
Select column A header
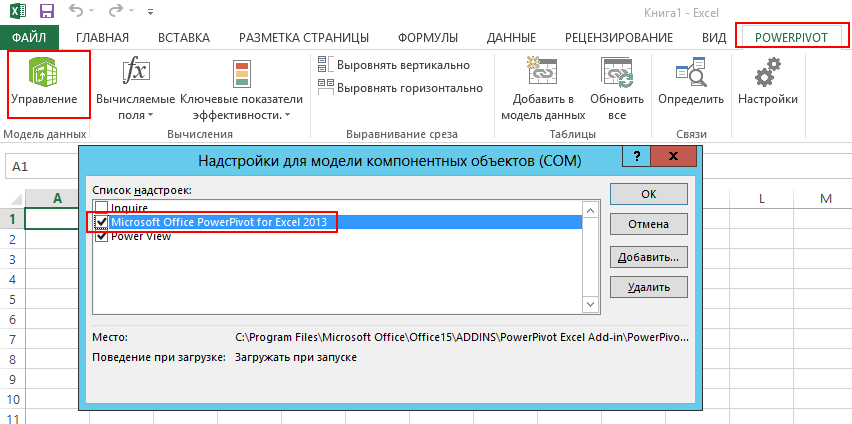pos(57,199)
